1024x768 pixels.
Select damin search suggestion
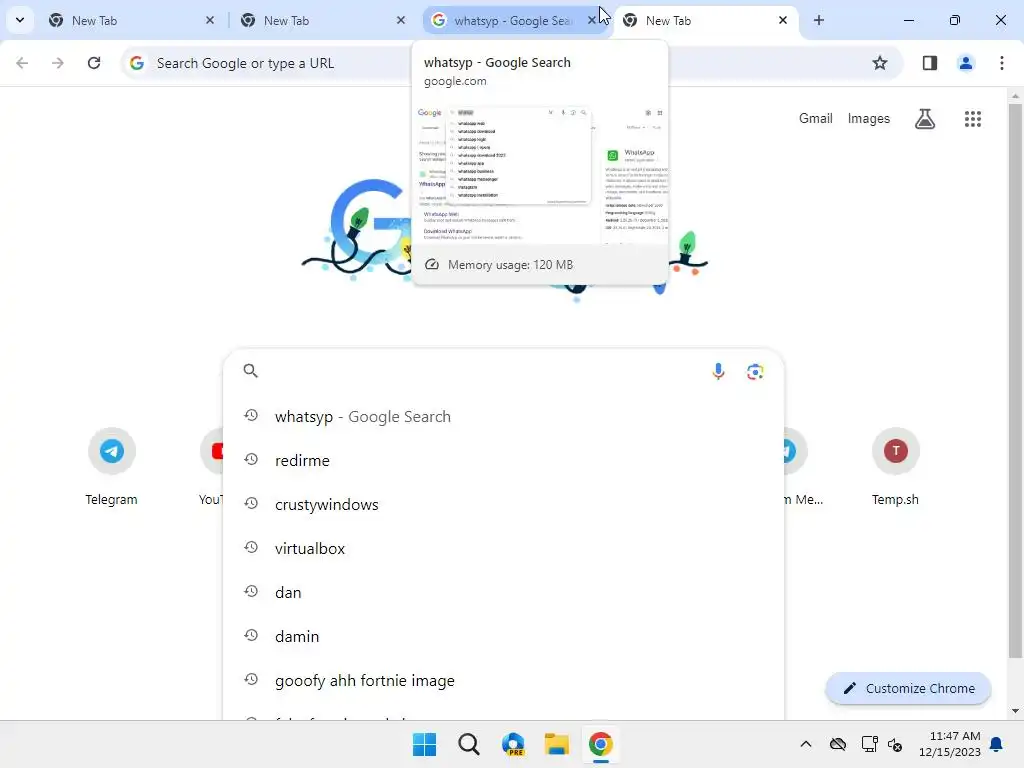tap(503, 637)
